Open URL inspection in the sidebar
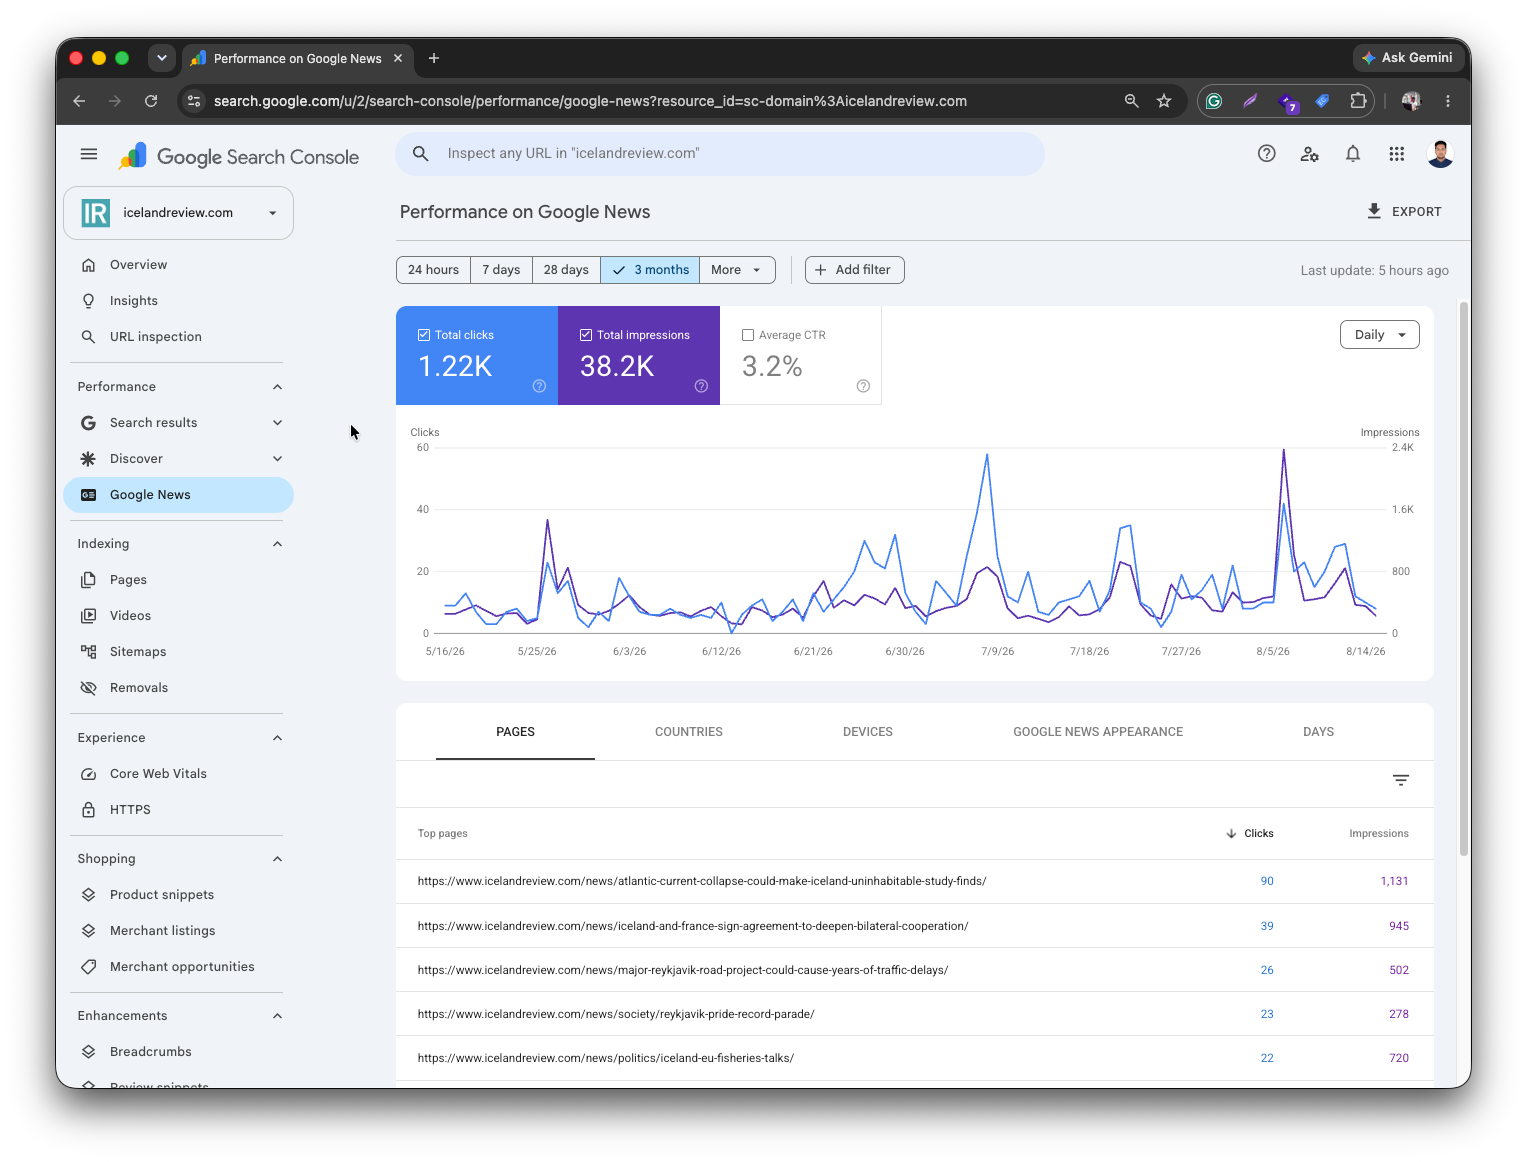Image resolution: width=1527 pixels, height=1162 pixels. point(179,337)
